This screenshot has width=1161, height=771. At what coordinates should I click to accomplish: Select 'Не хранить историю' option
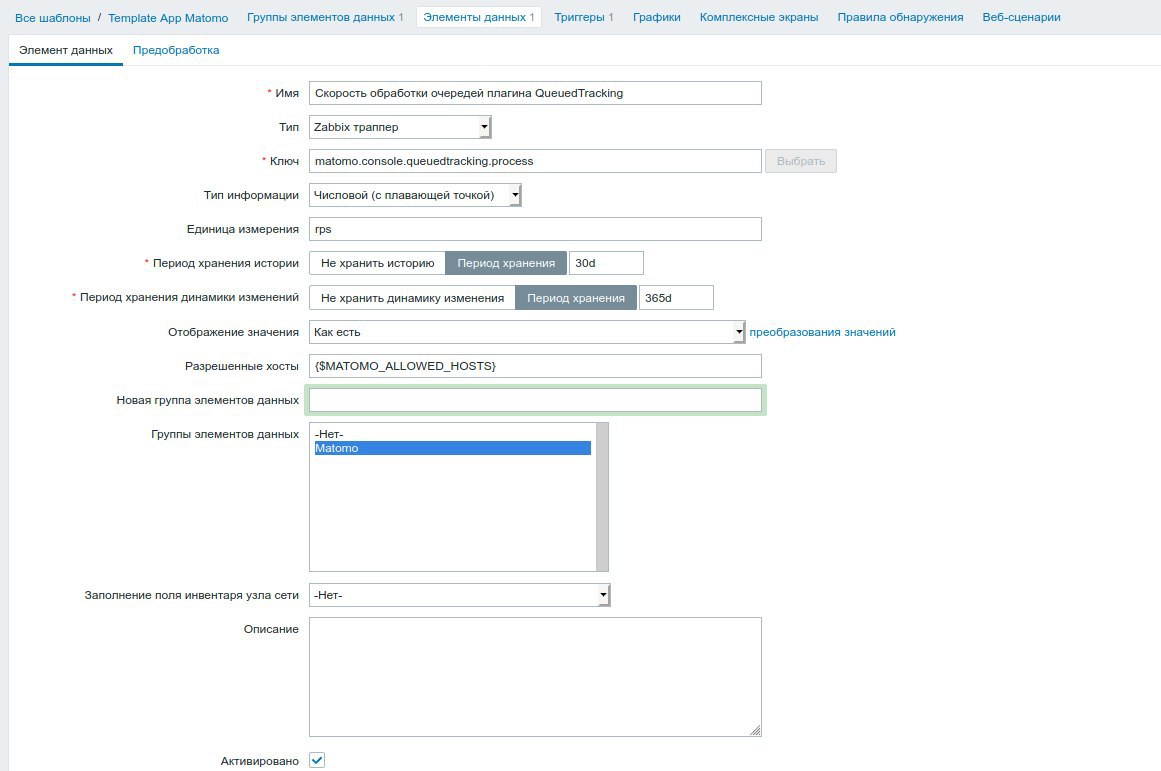coord(377,264)
